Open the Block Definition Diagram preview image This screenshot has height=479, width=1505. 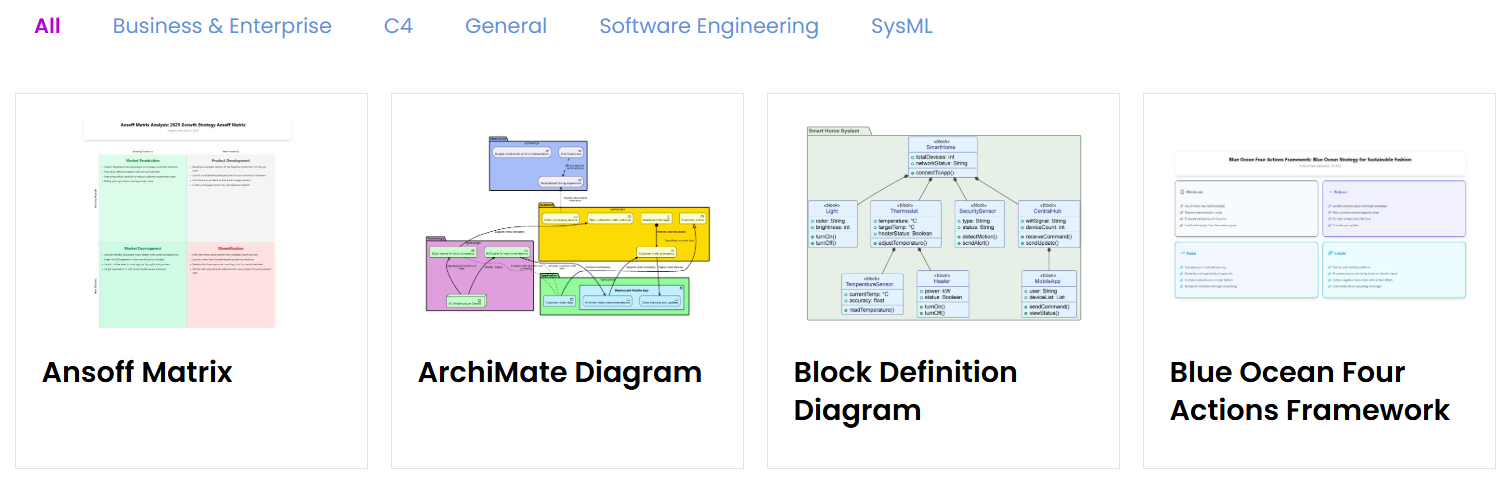943,223
